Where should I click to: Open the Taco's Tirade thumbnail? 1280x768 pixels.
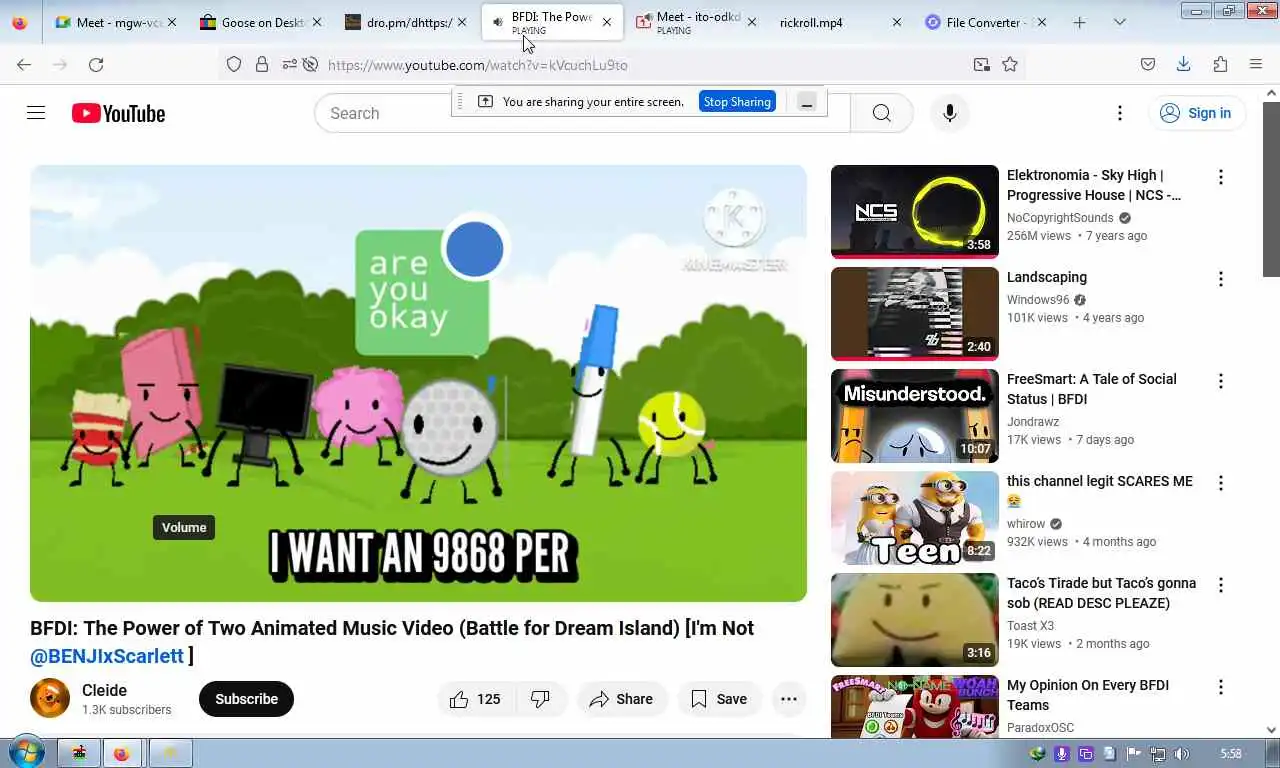tap(915, 619)
